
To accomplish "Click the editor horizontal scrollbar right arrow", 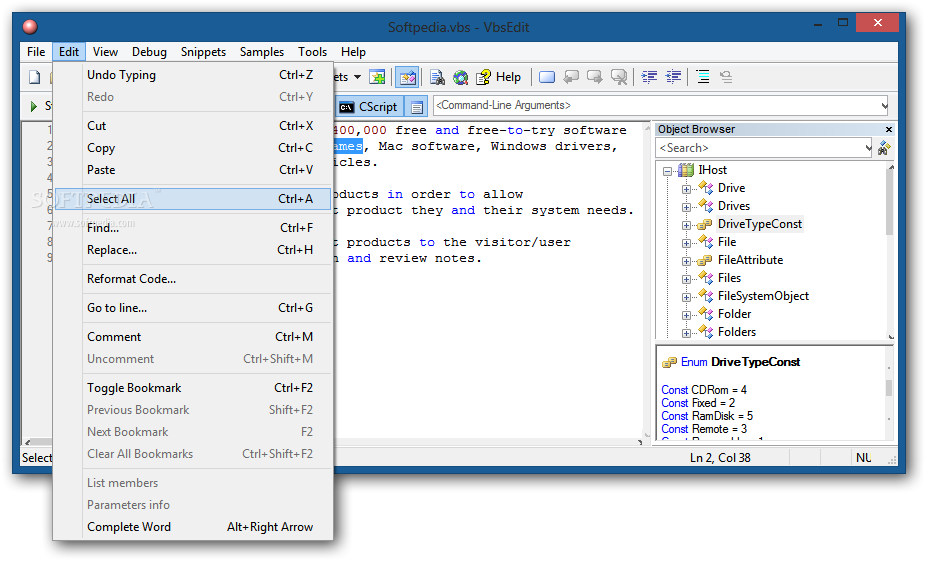I will click(640, 442).
